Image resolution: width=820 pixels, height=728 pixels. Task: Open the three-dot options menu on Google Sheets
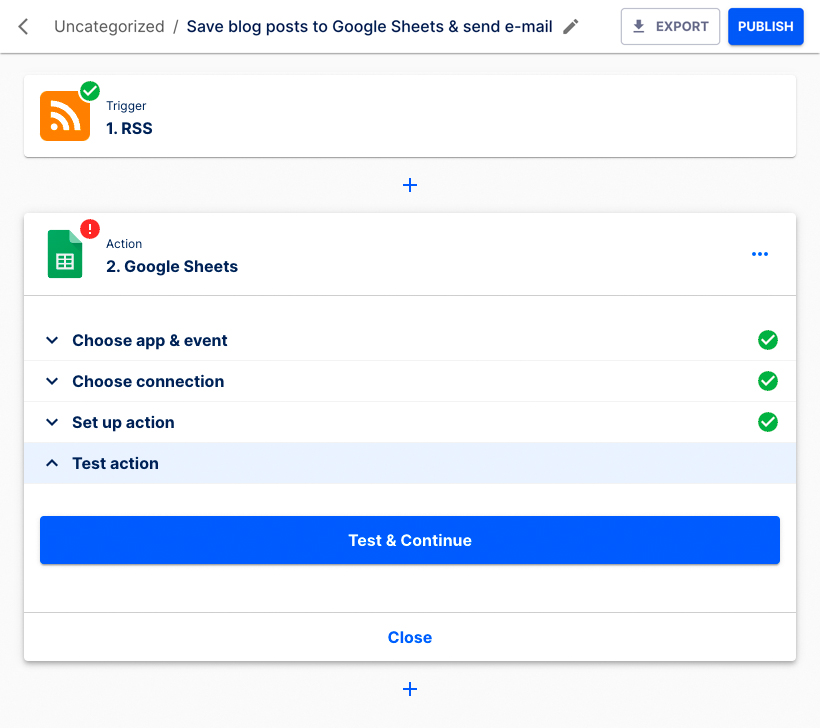[x=760, y=254]
